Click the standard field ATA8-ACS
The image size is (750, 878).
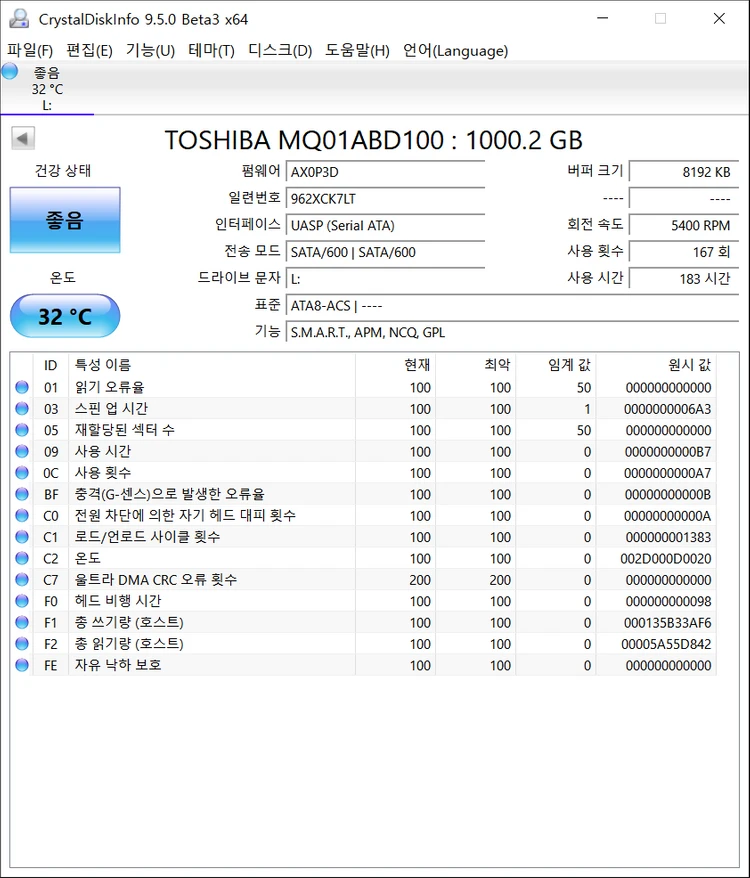(513, 305)
